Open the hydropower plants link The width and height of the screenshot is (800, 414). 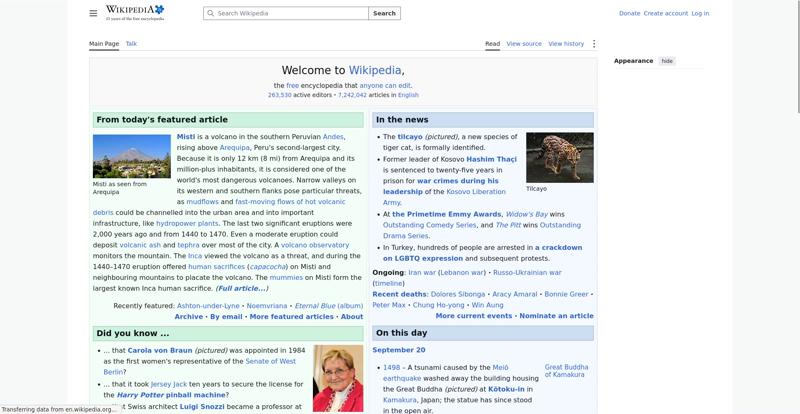(187, 224)
